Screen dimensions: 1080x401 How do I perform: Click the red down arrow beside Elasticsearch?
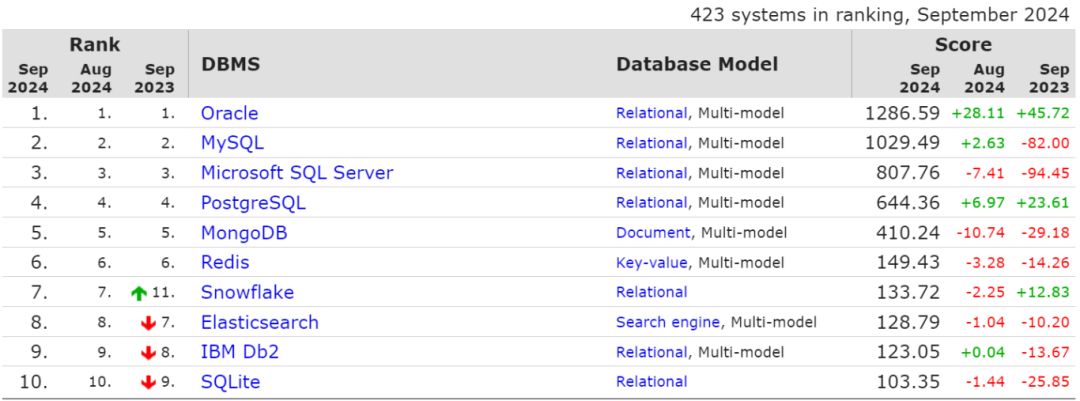[x=148, y=323]
